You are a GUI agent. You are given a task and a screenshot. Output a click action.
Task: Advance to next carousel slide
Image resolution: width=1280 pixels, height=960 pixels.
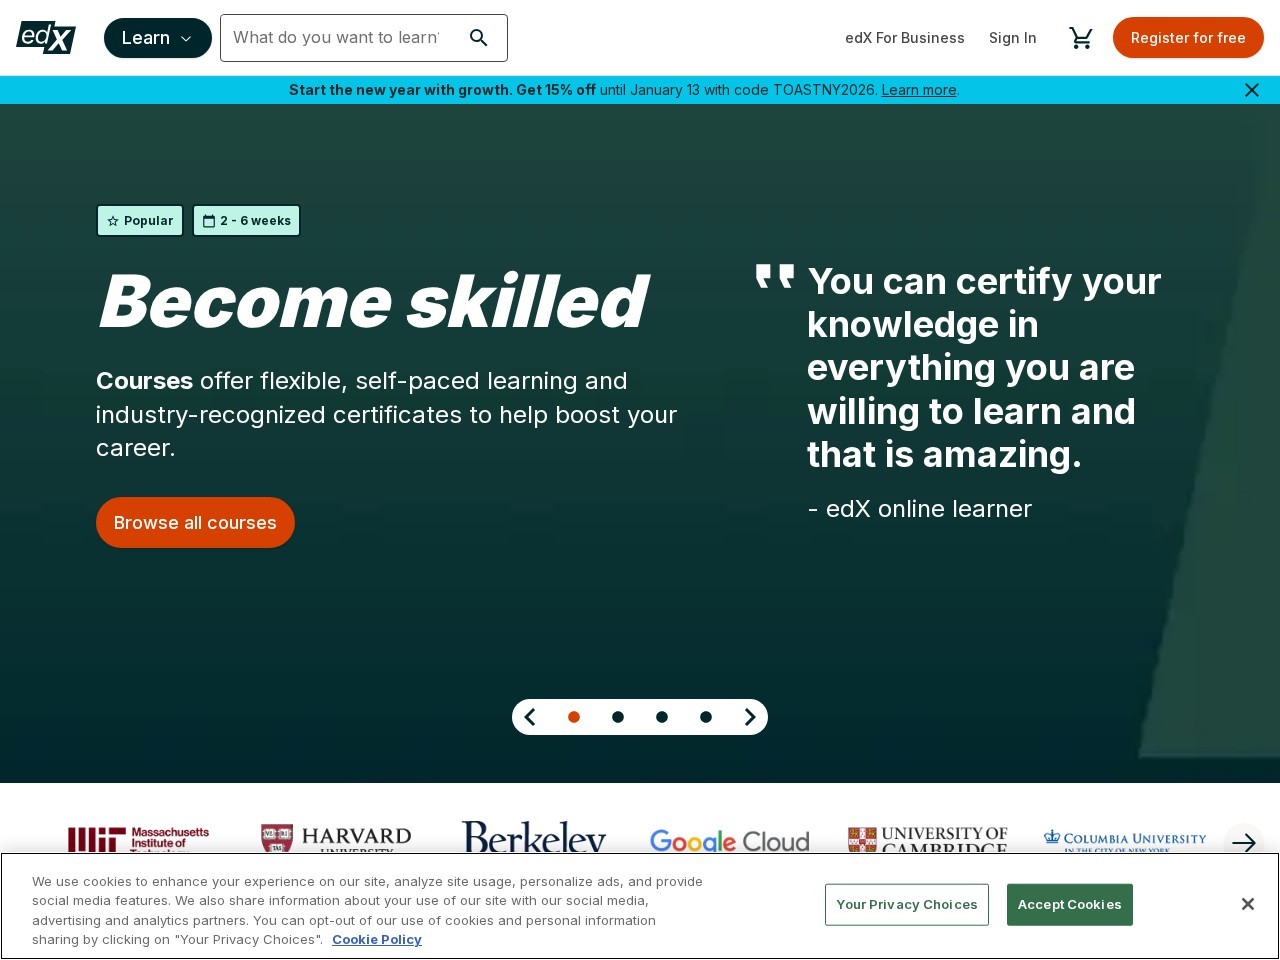pyautogui.click(x=750, y=717)
